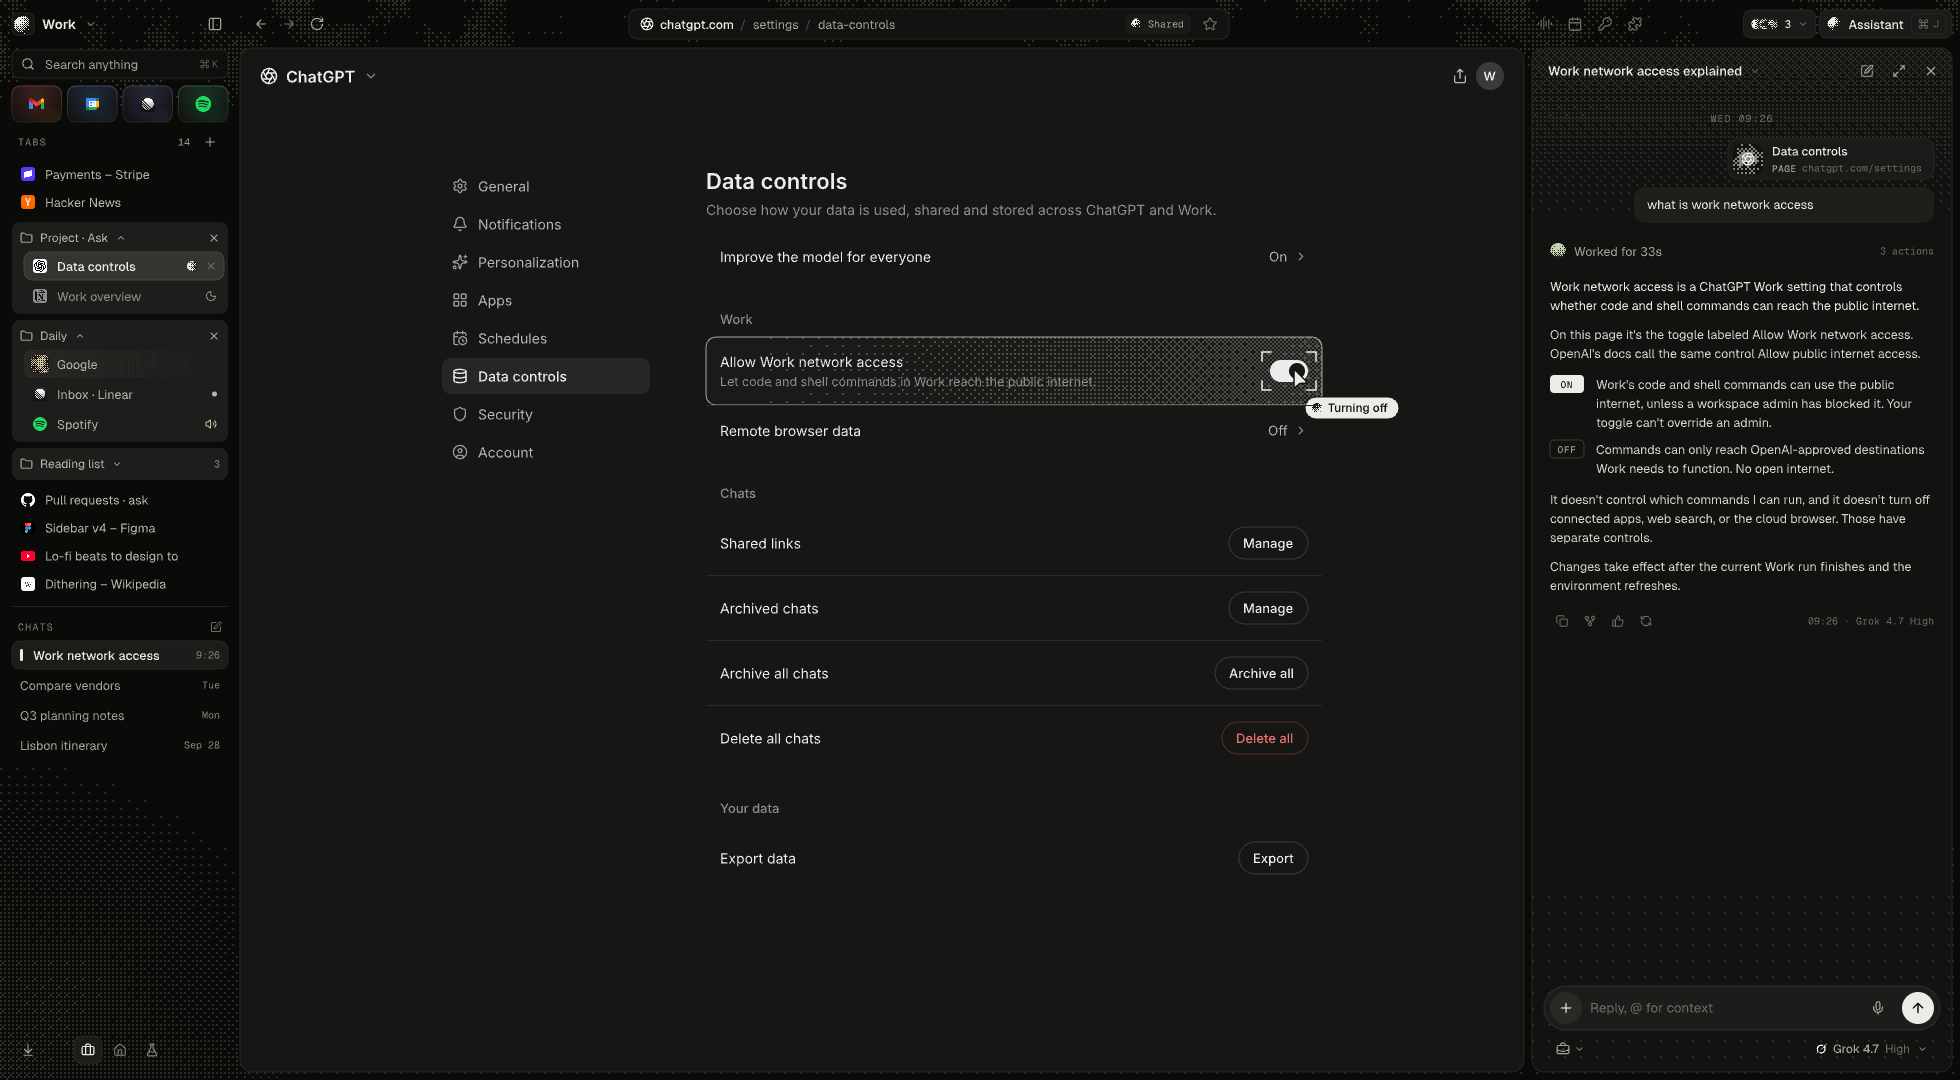
Task: Open Grok 4.7 model selector dropdown
Action: tap(1871, 1049)
